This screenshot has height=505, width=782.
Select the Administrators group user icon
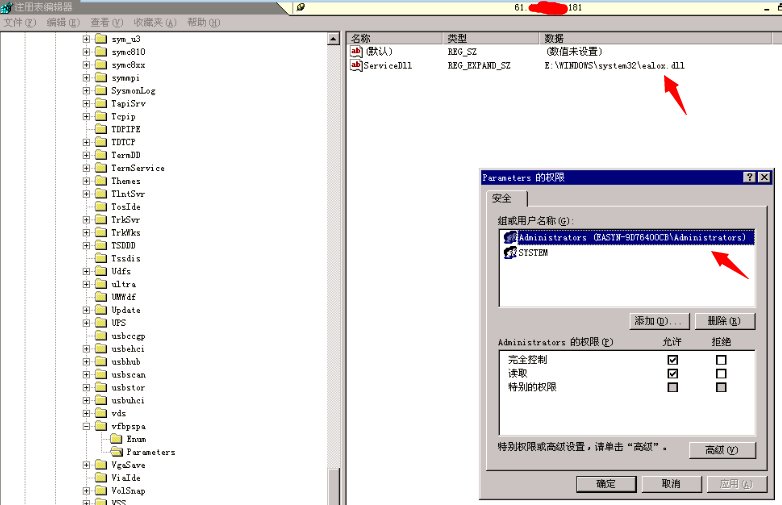[510, 237]
